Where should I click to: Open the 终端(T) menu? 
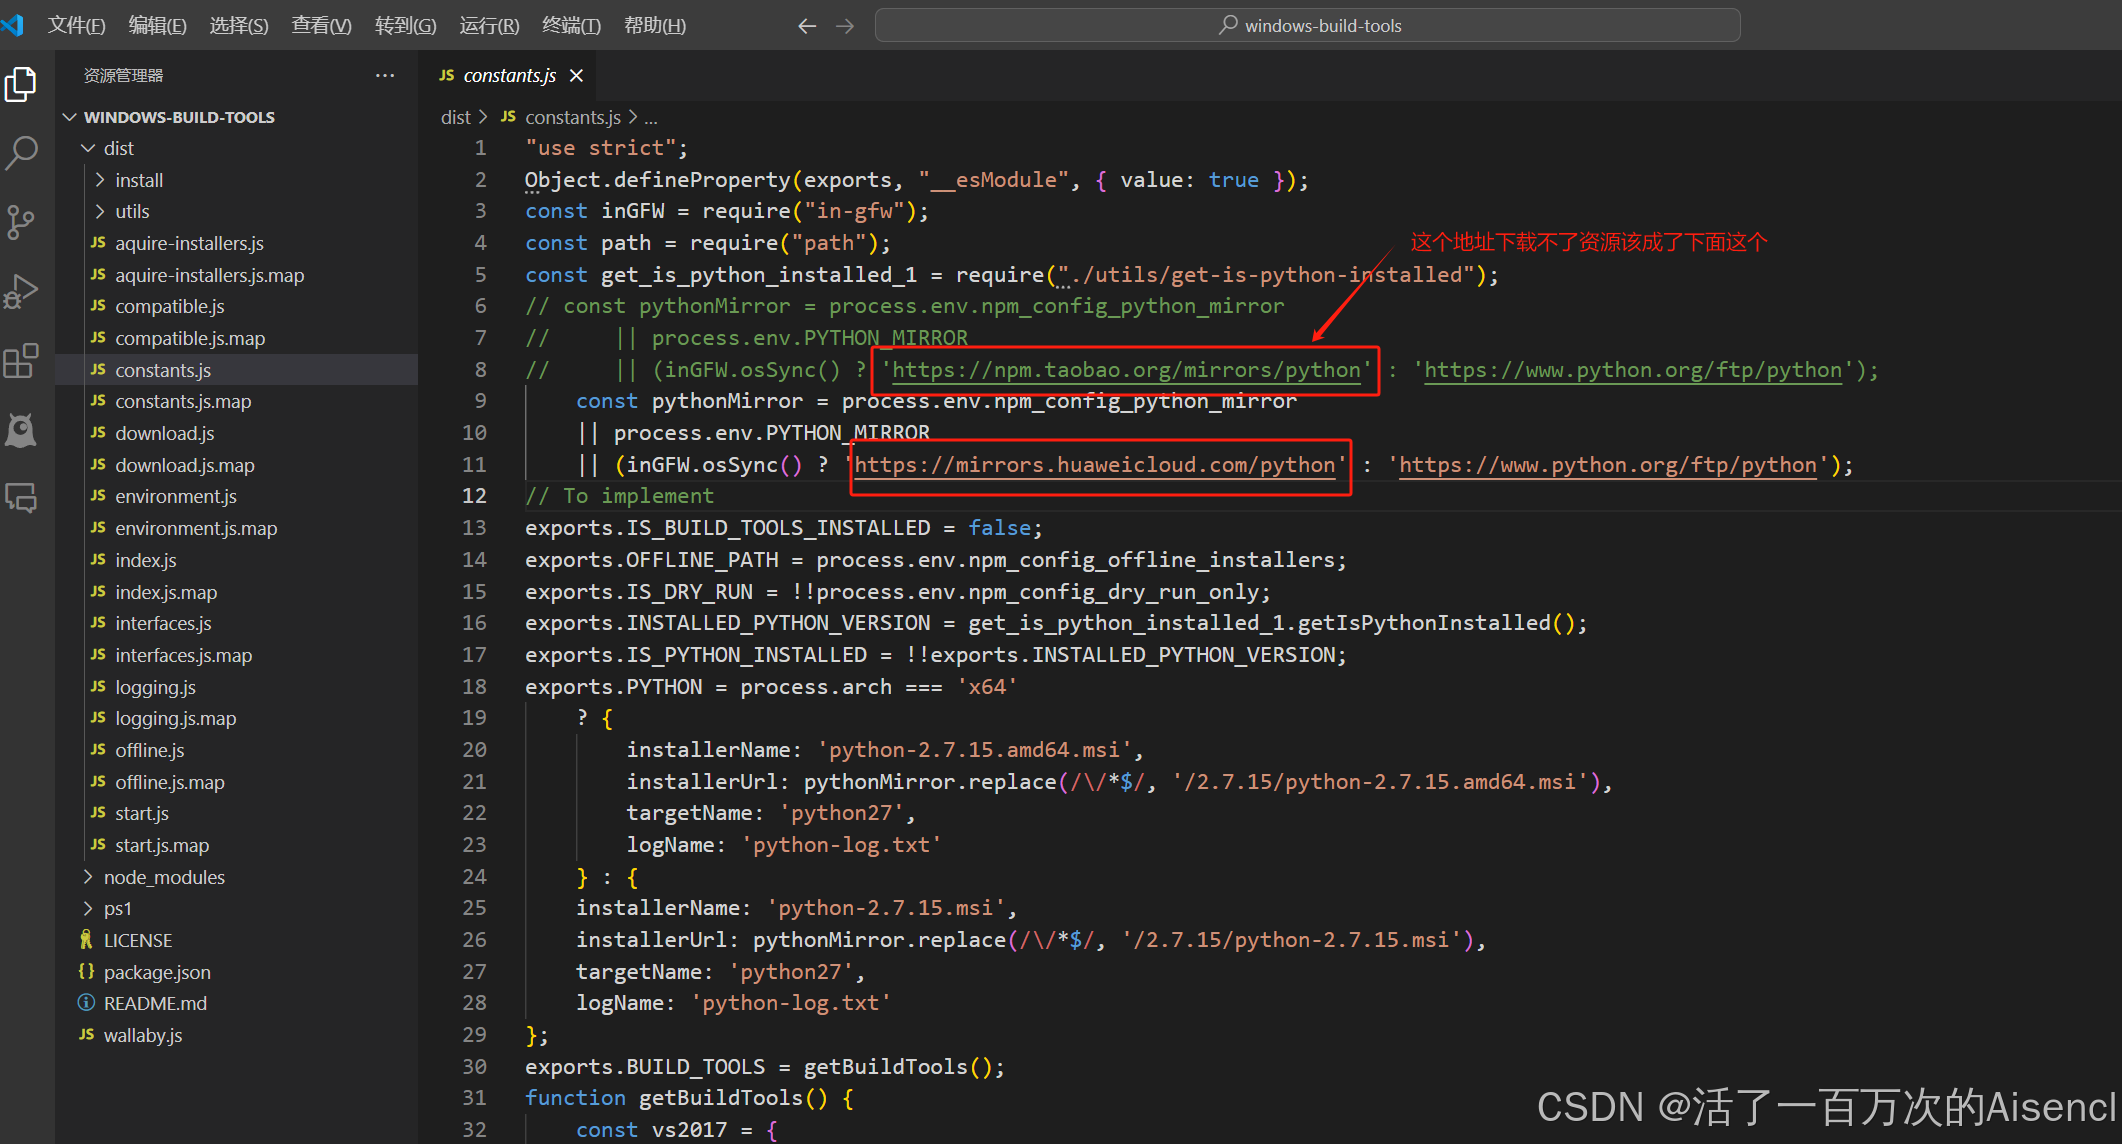[571, 26]
